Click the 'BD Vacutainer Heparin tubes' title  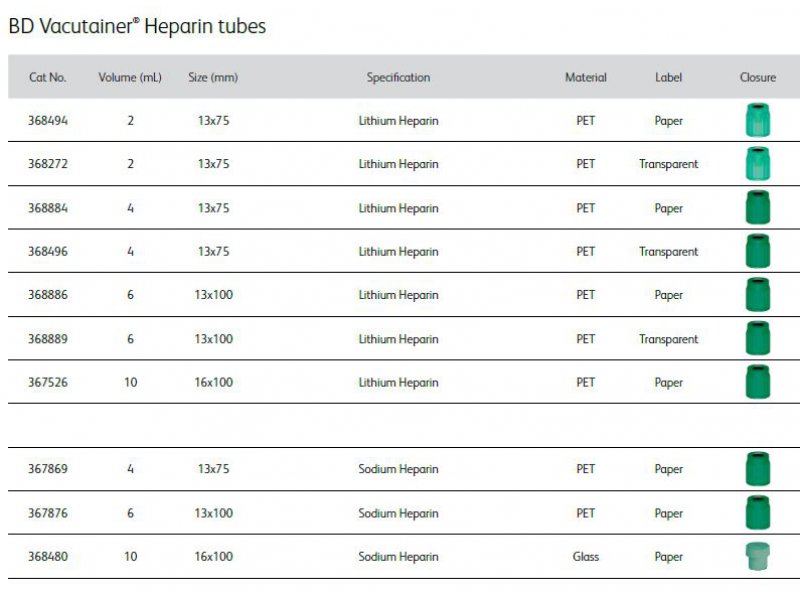pyautogui.click(x=137, y=26)
